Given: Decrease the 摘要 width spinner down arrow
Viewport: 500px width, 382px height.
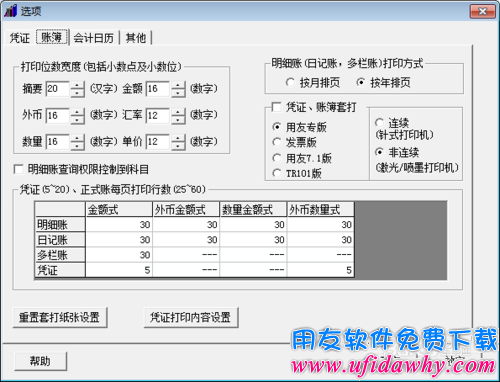Looking at the screenshot, I should (x=77, y=93).
